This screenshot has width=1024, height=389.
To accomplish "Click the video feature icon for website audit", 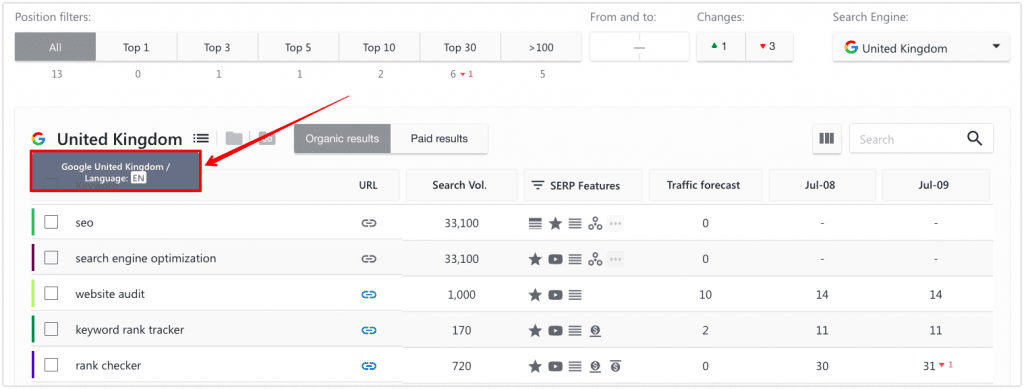I will click(x=555, y=295).
